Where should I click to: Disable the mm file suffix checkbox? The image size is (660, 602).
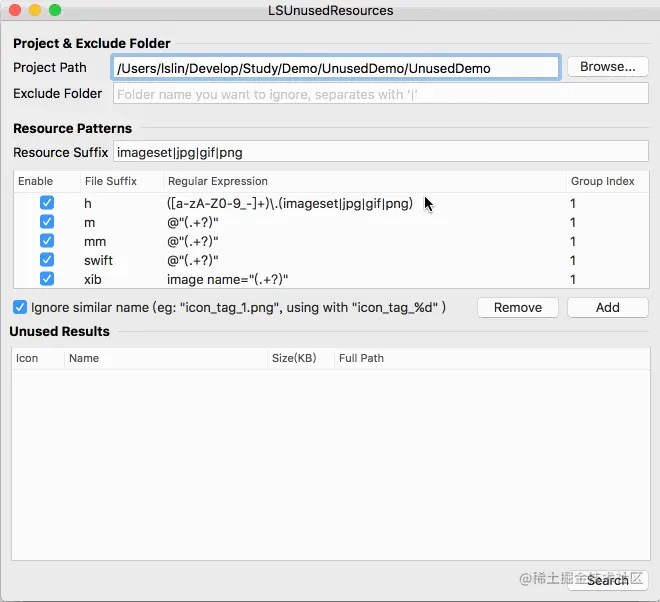[x=47, y=241]
